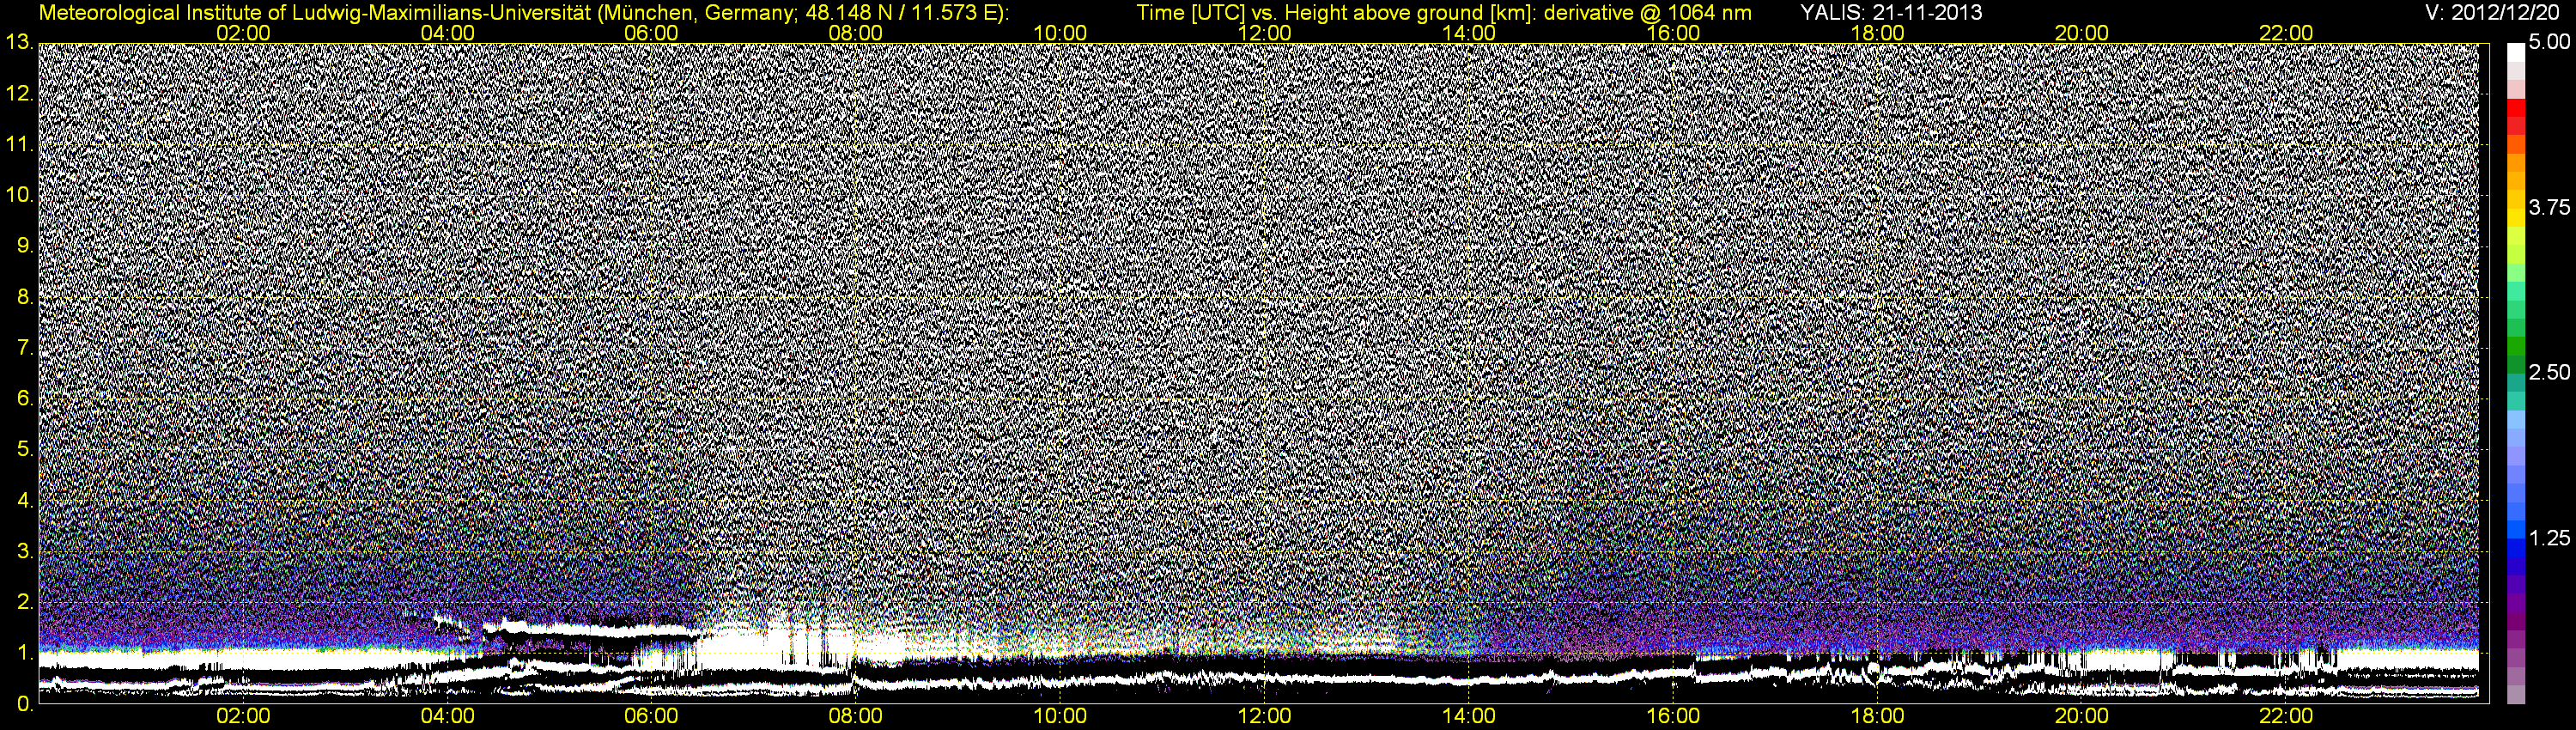Image resolution: width=2576 pixels, height=730 pixels.
Task: Click the 14:00 label on the bottom time axis
Action: (1469, 716)
